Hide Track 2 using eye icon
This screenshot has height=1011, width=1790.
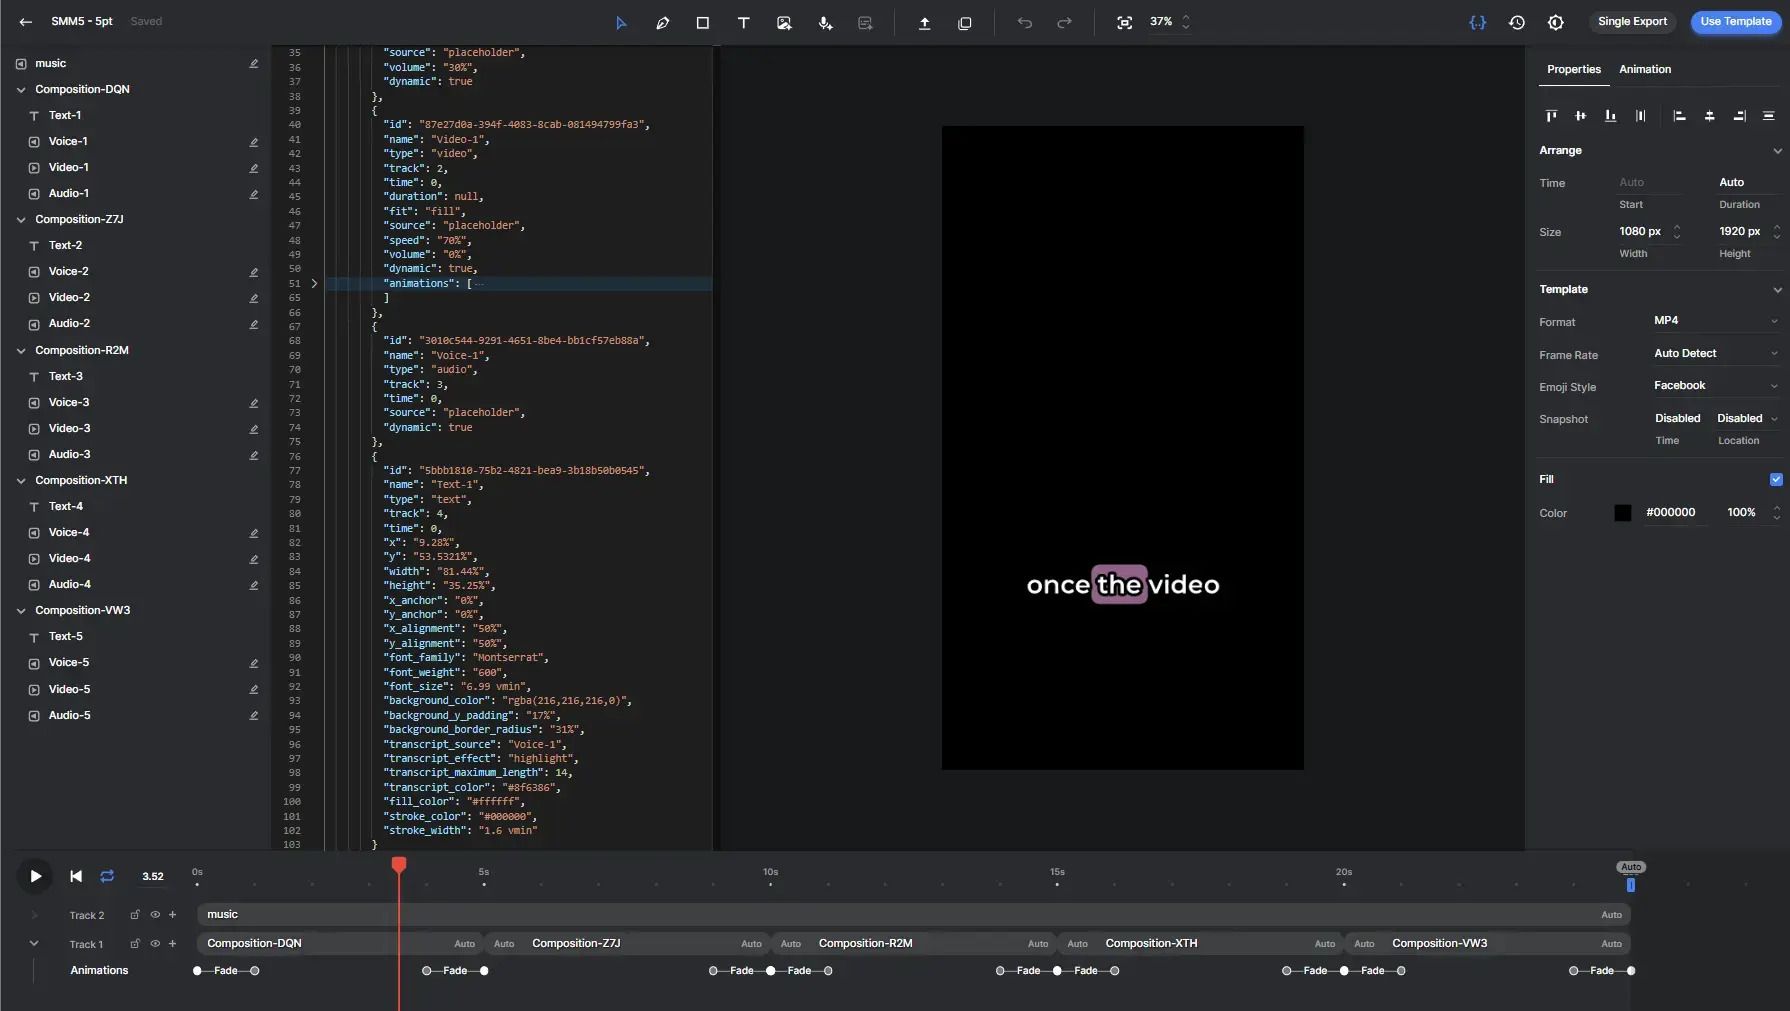click(x=155, y=915)
